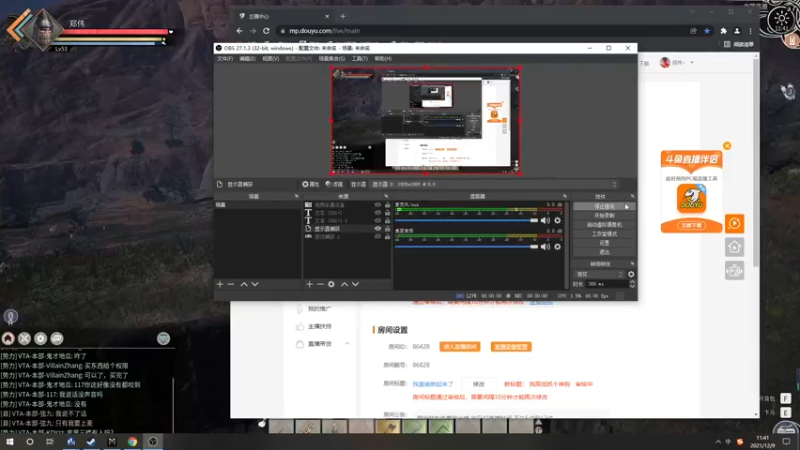Pop out the 控件 controls dock
This screenshot has width=800, height=450.
pyautogui.click(x=632, y=196)
